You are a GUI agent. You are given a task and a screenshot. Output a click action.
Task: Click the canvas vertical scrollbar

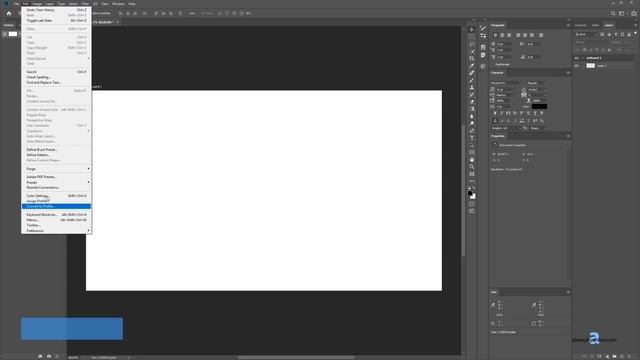pyautogui.click(x=463, y=190)
